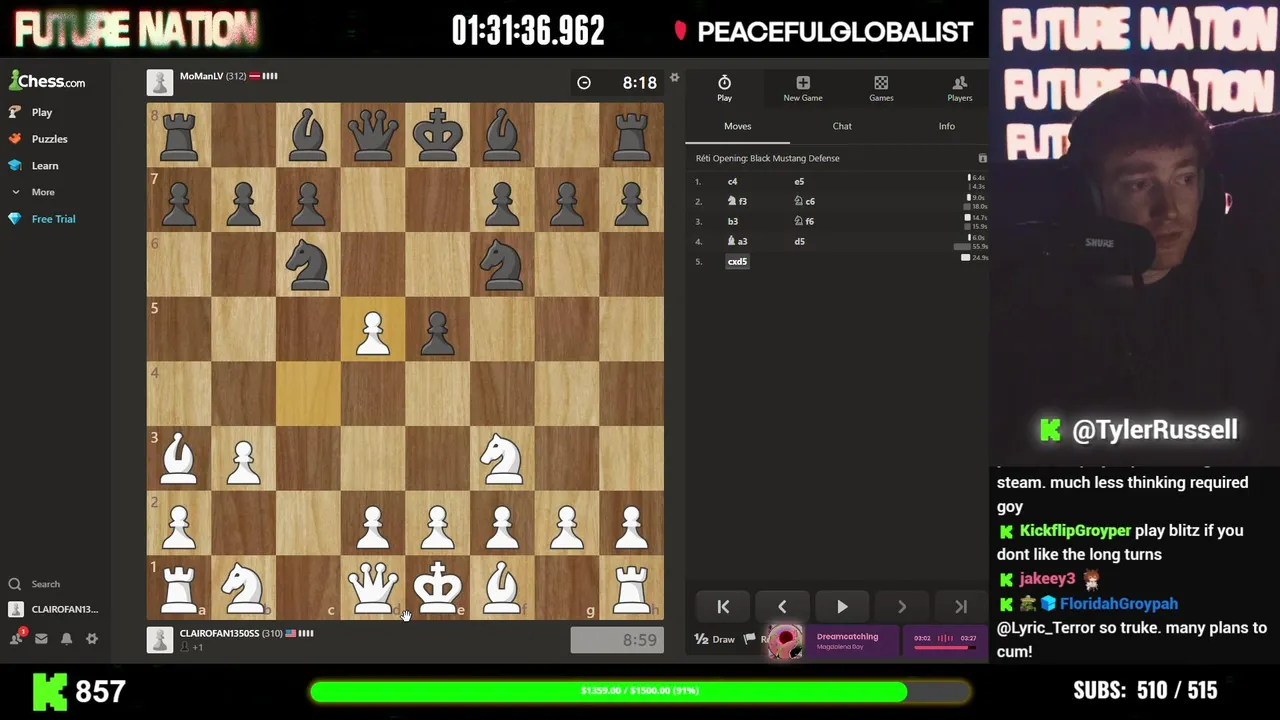Click the song progress bar
This screenshot has height=720, width=1280.
(x=944, y=647)
